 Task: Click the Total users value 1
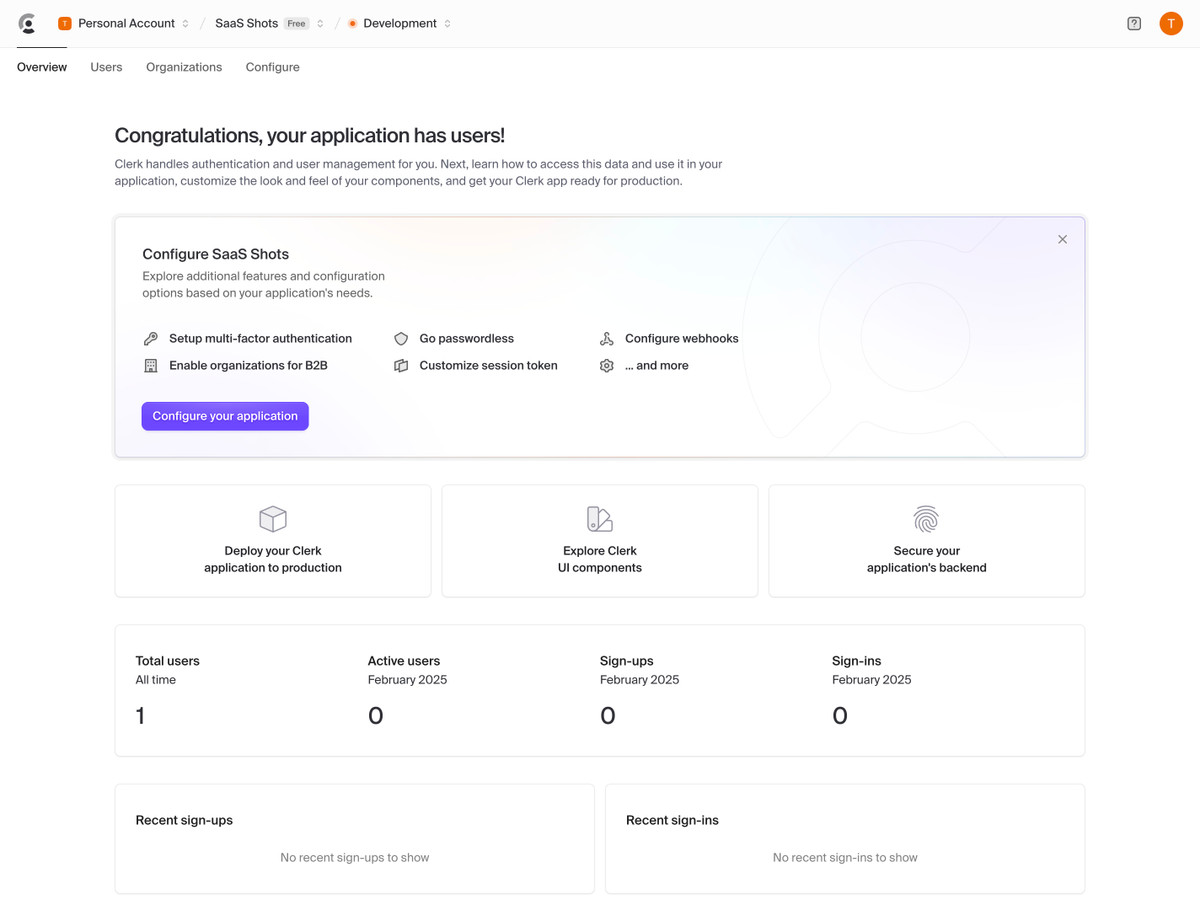[x=141, y=716]
